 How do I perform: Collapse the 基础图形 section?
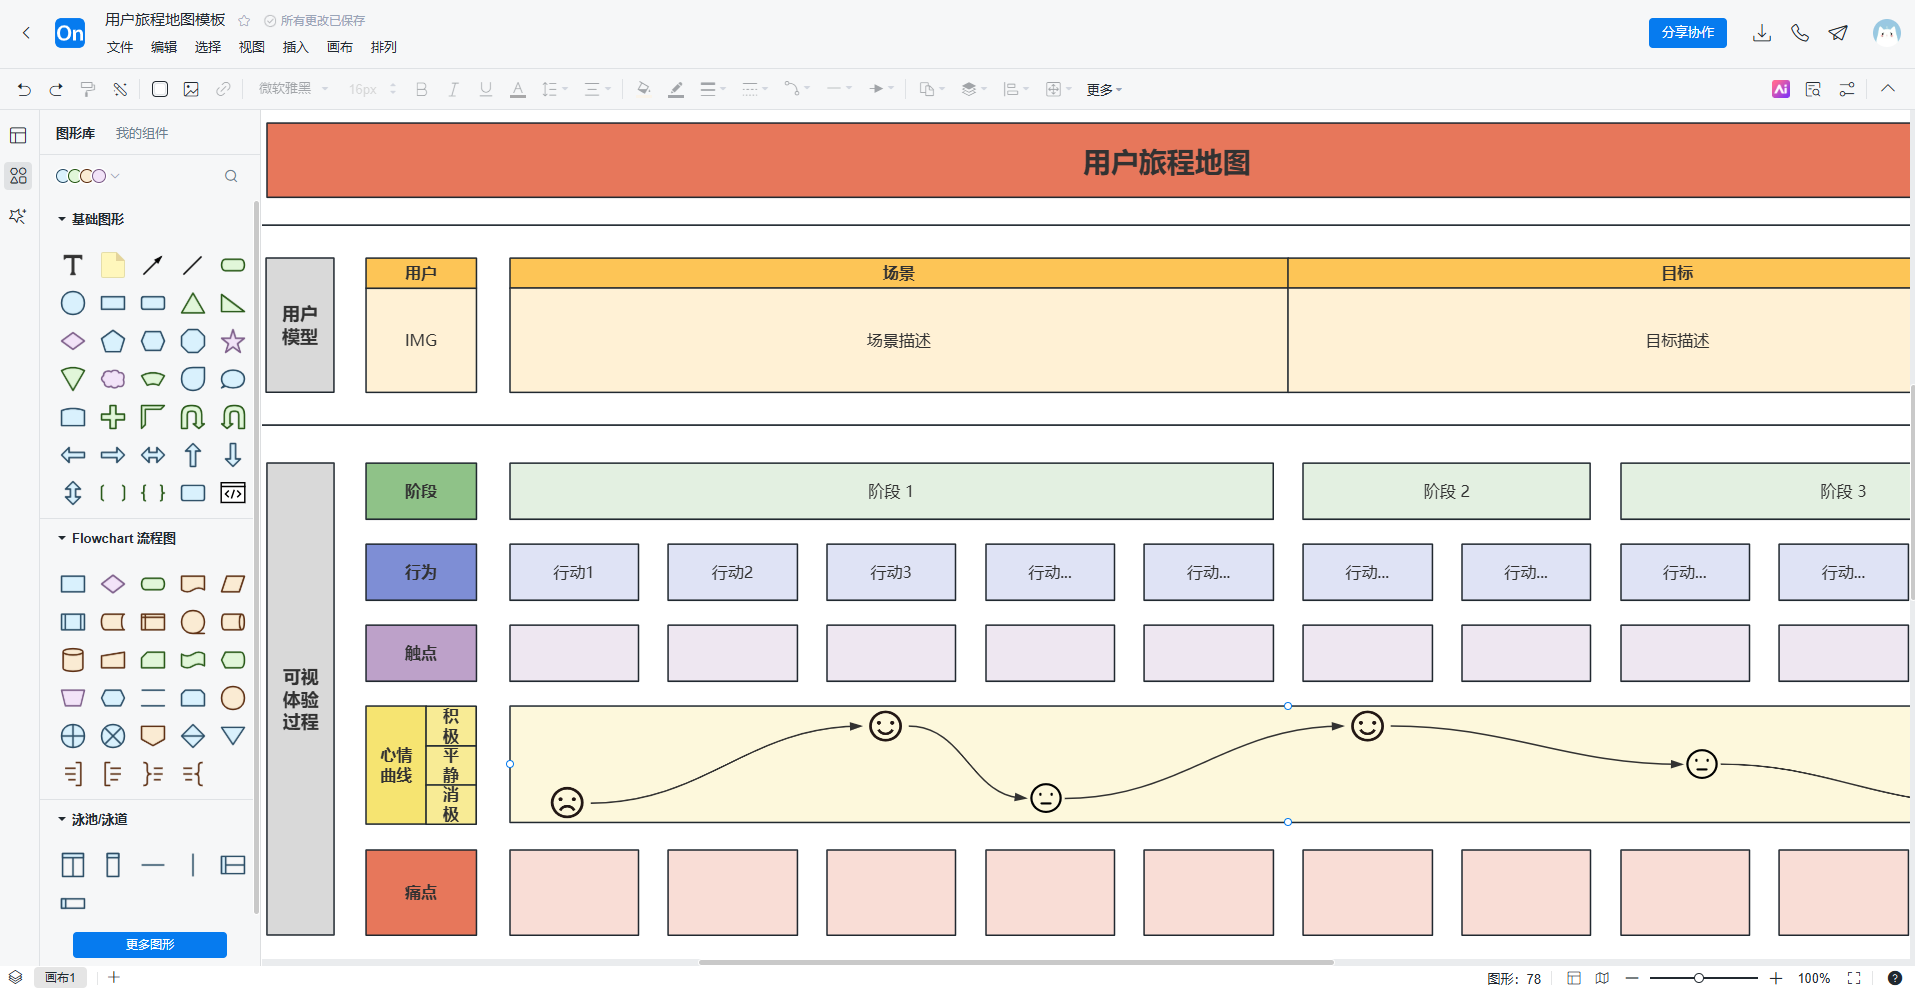tap(62, 219)
